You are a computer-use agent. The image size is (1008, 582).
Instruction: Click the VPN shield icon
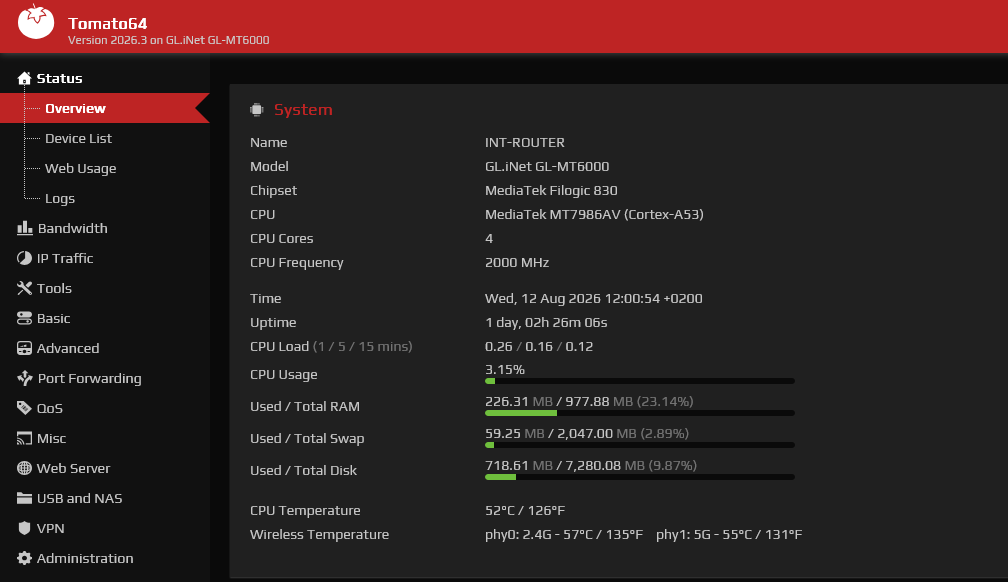pyautogui.click(x=24, y=528)
